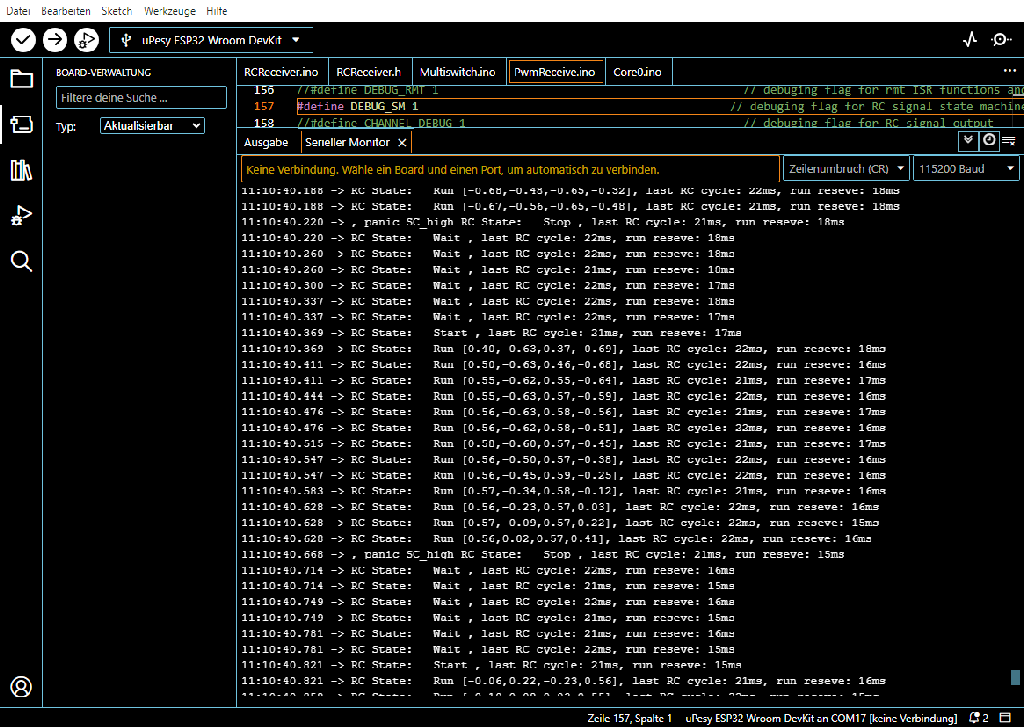Open the Serial Plotter

tap(969, 40)
